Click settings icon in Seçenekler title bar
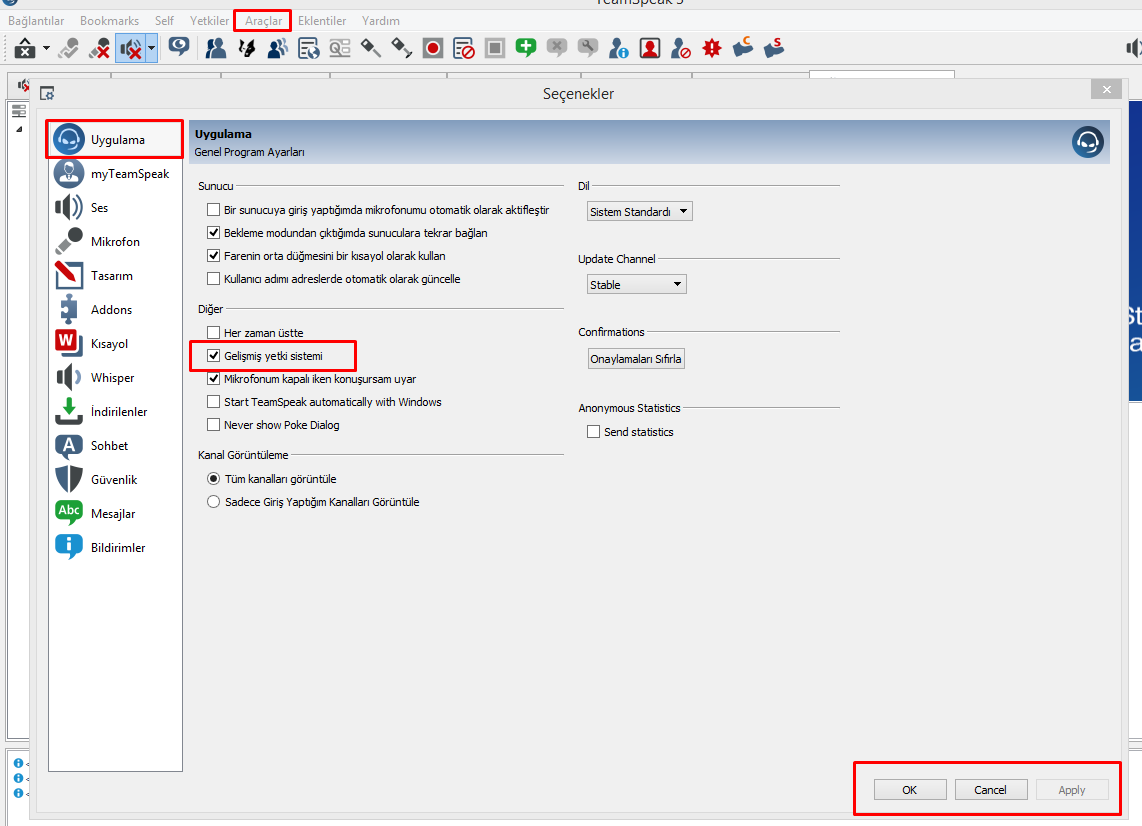The image size is (1142, 826). pos(47,93)
